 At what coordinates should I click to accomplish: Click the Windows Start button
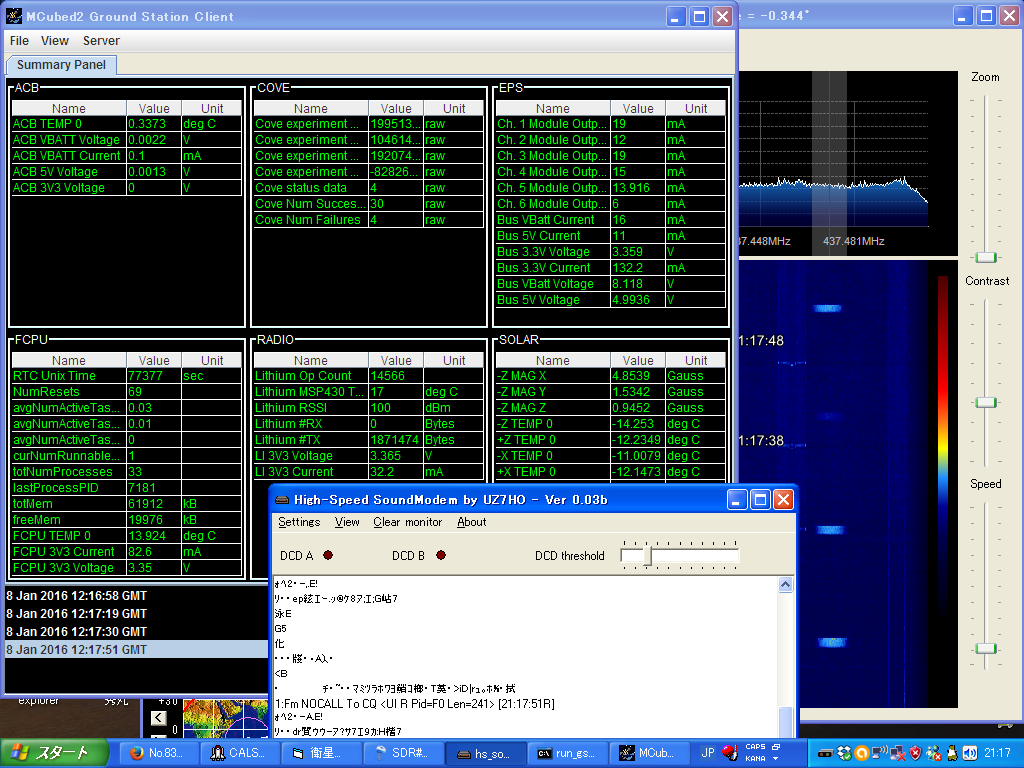(54, 753)
